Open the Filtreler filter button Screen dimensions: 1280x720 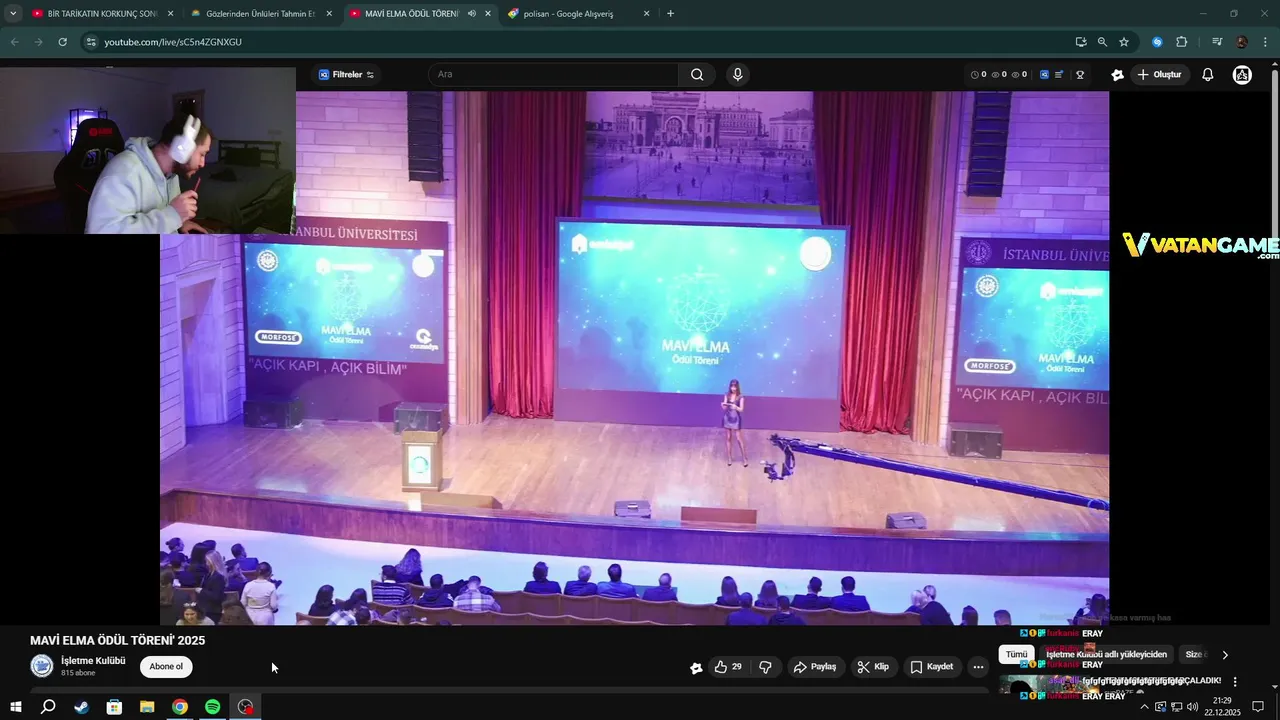point(346,75)
